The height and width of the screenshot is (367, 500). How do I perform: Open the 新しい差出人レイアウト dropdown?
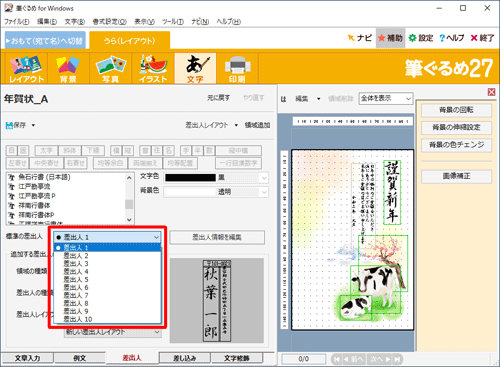click(x=113, y=332)
